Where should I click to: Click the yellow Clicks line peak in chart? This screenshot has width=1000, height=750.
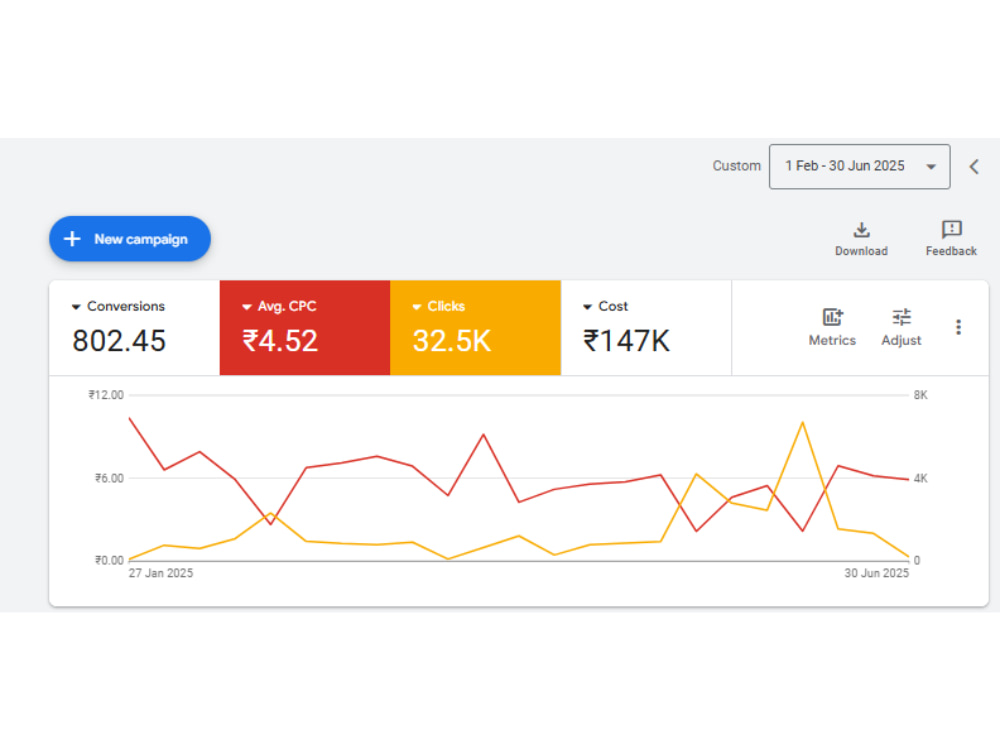[802, 422]
